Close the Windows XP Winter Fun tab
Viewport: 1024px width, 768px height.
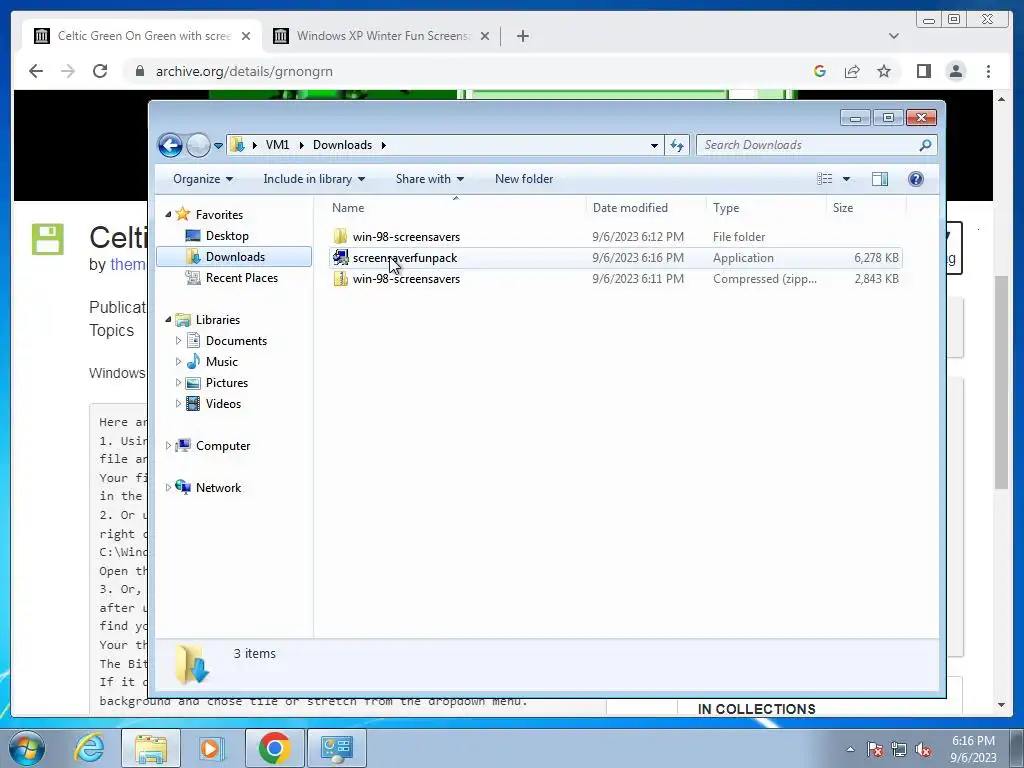point(485,36)
